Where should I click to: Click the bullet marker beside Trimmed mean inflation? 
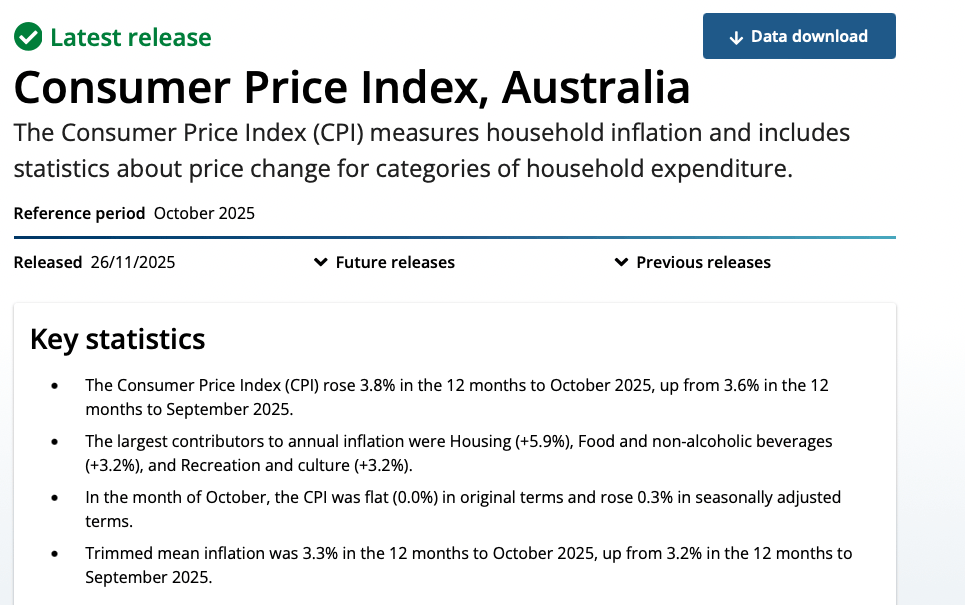pyautogui.click(x=54, y=554)
